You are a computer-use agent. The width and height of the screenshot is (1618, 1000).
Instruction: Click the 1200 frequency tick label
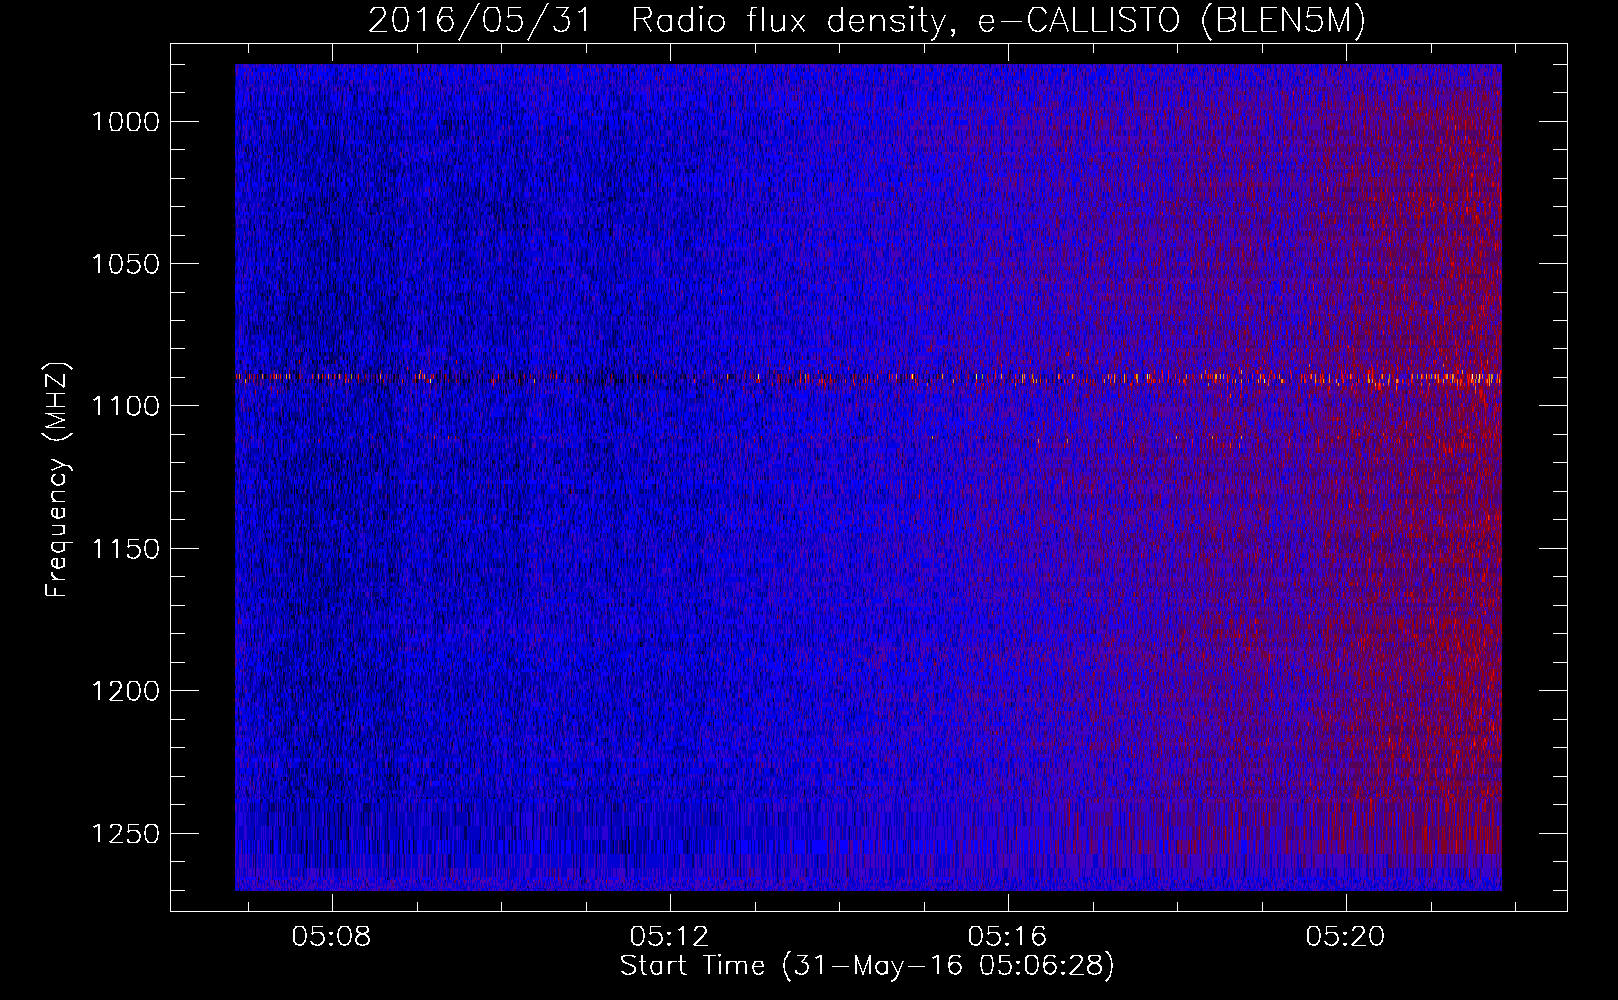(125, 691)
